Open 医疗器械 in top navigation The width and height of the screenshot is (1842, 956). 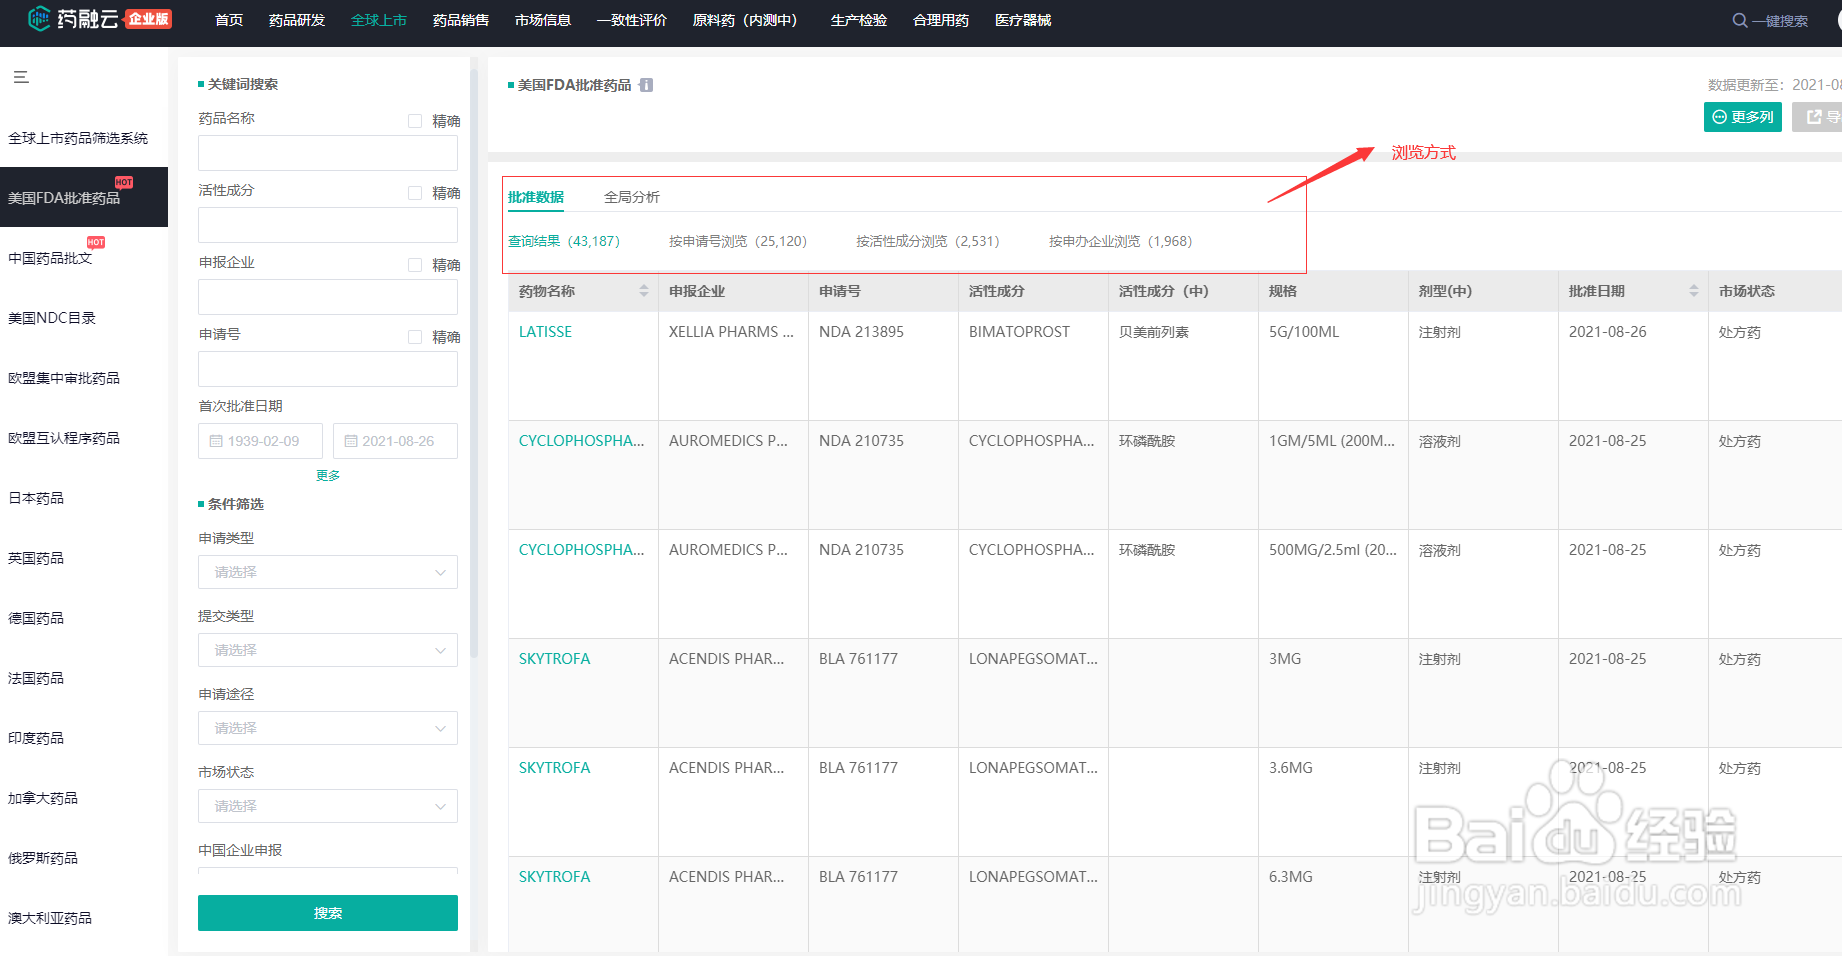pyautogui.click(x=1023, y=20)
